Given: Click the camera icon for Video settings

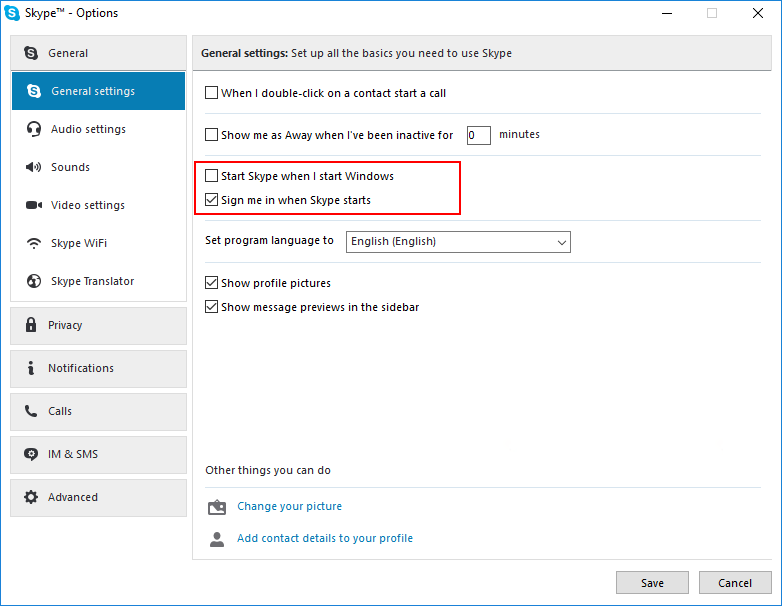Looking at the screenshot, I should pos(34,205).
